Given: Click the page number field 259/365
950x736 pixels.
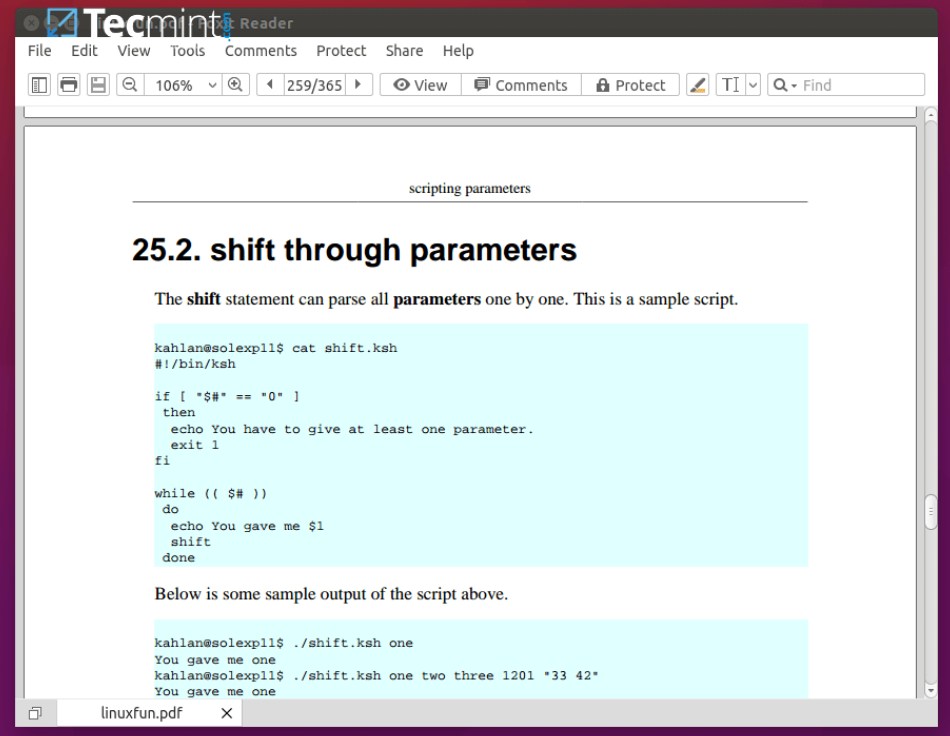Looking at the screenshot, I should [314, 85].
